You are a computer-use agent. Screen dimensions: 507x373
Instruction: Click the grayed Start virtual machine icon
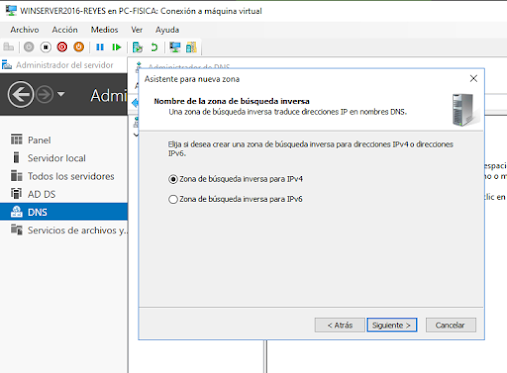(29, 47)
